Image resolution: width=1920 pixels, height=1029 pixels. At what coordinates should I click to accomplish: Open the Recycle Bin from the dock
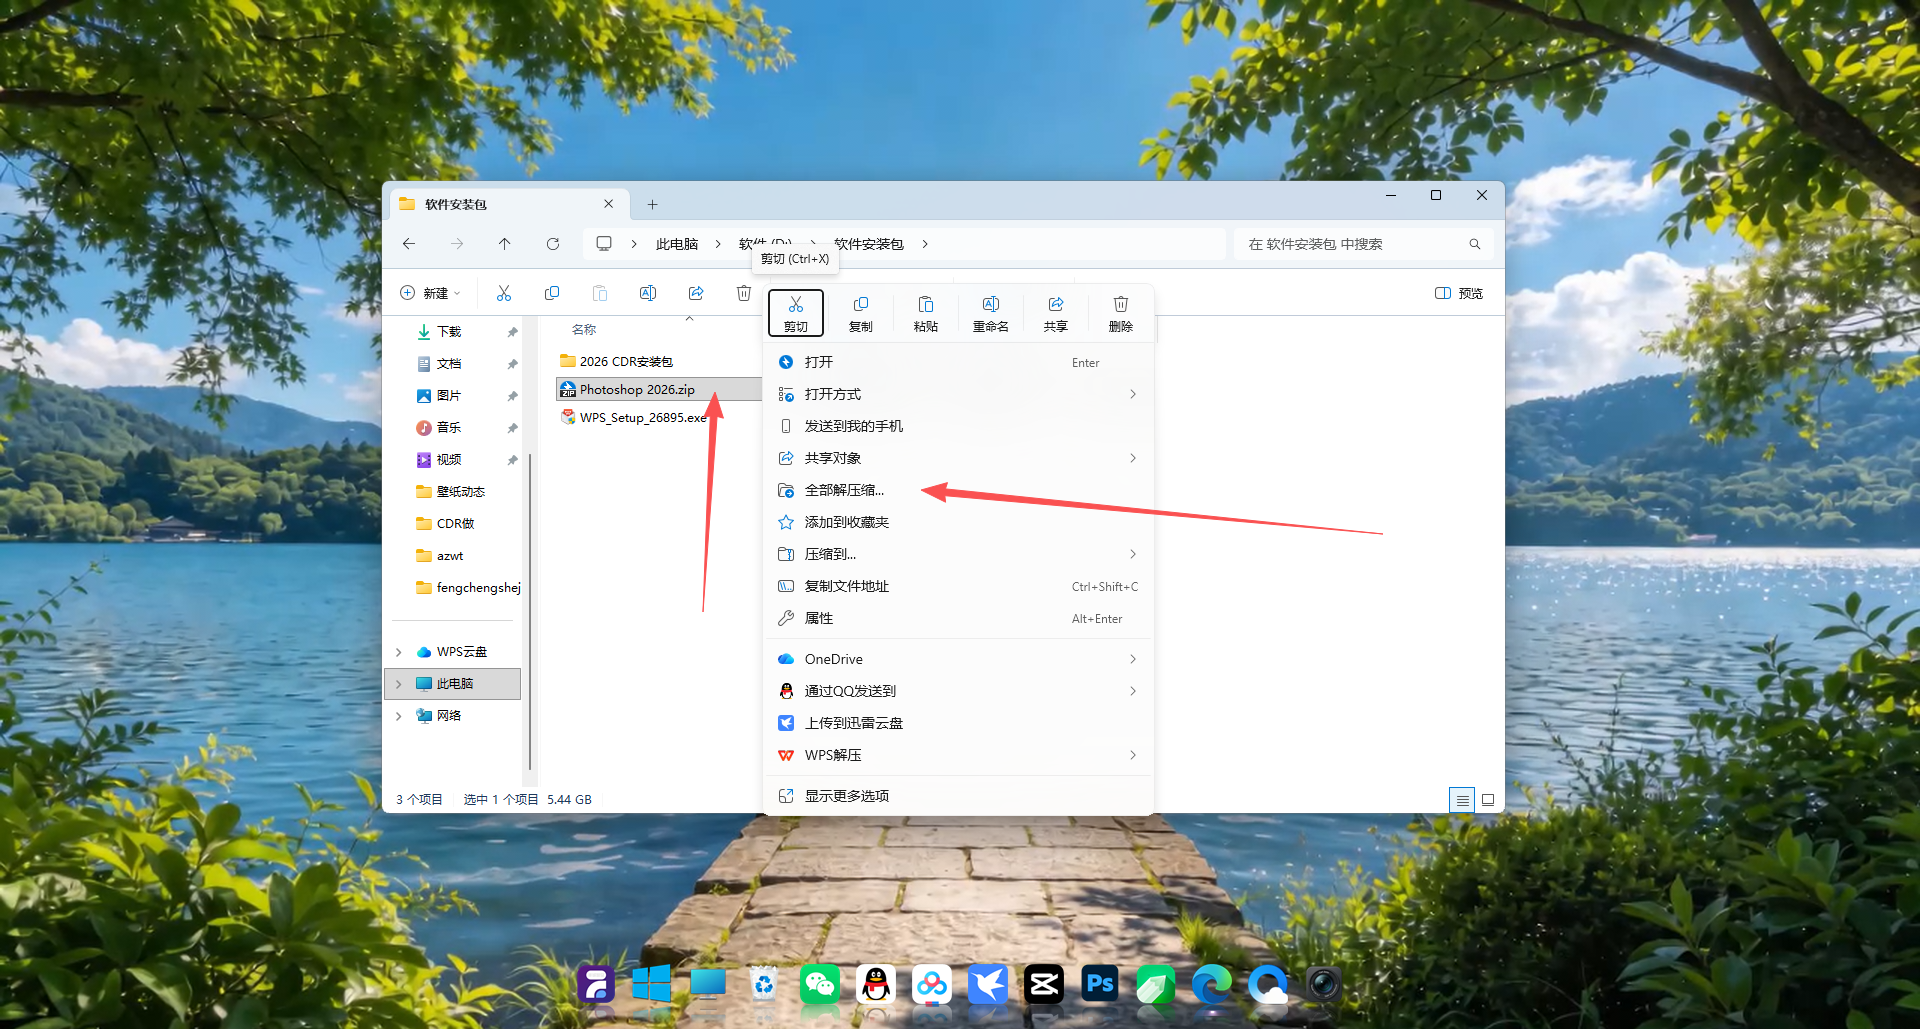click(x=764, y=985)
